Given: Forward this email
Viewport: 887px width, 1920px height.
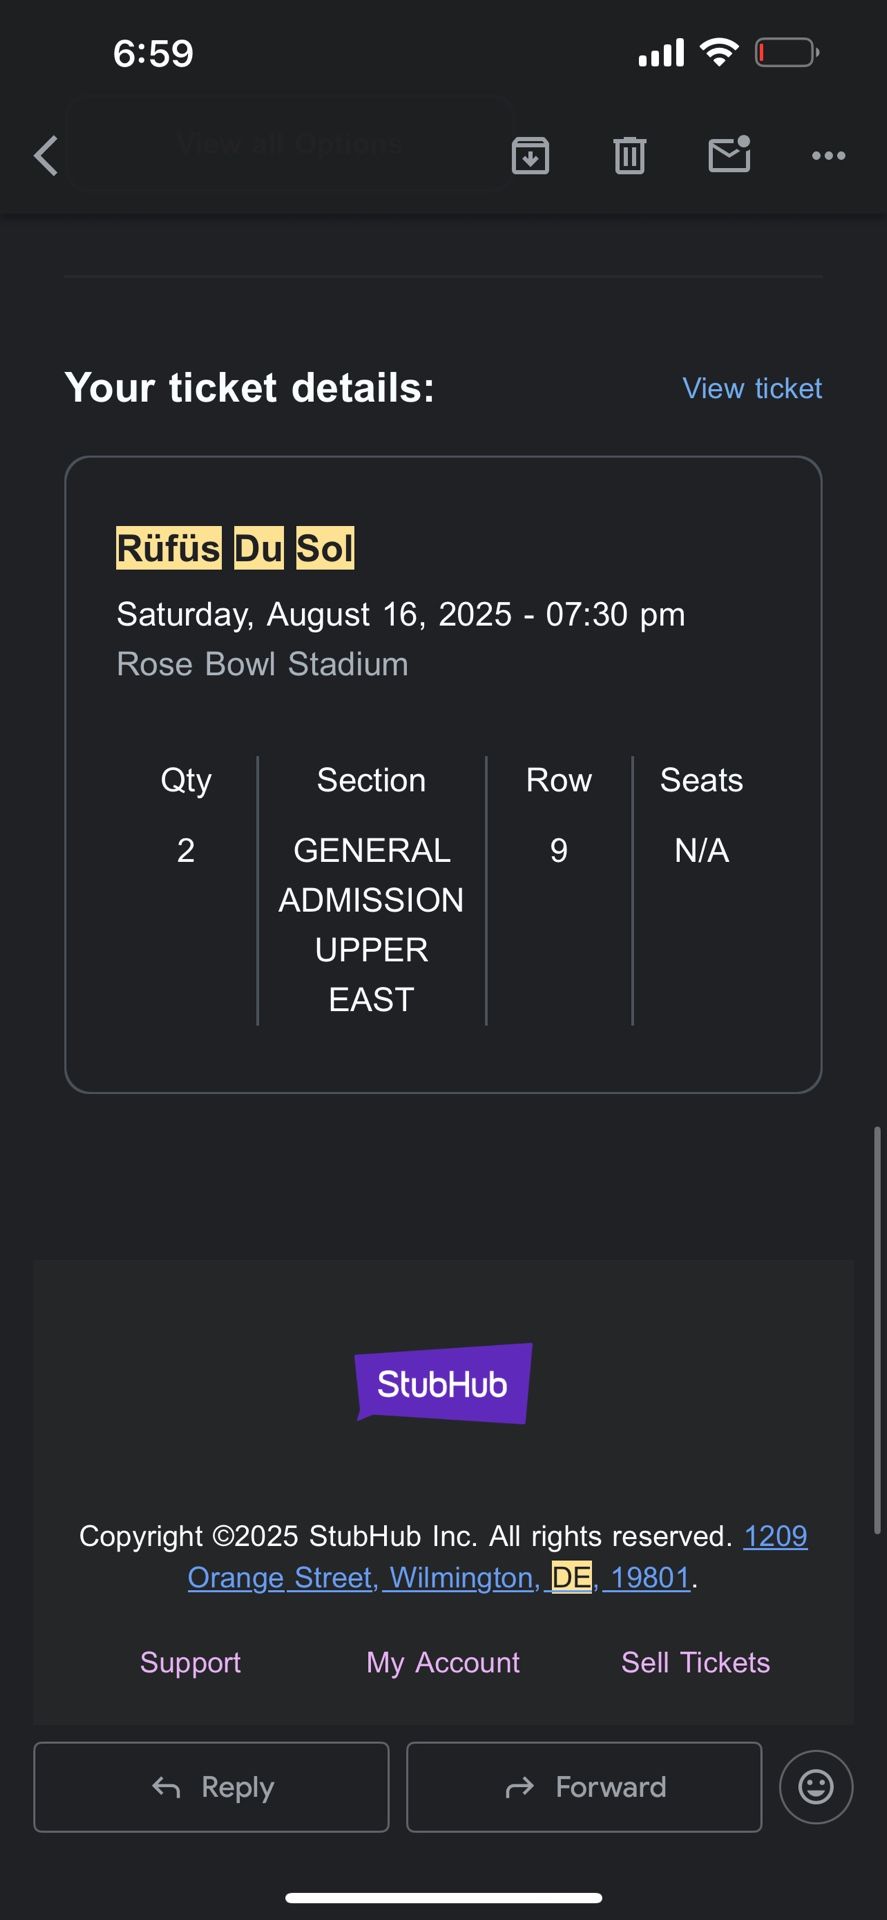Looking at the screenshot, I should (x=584, y=1787).
